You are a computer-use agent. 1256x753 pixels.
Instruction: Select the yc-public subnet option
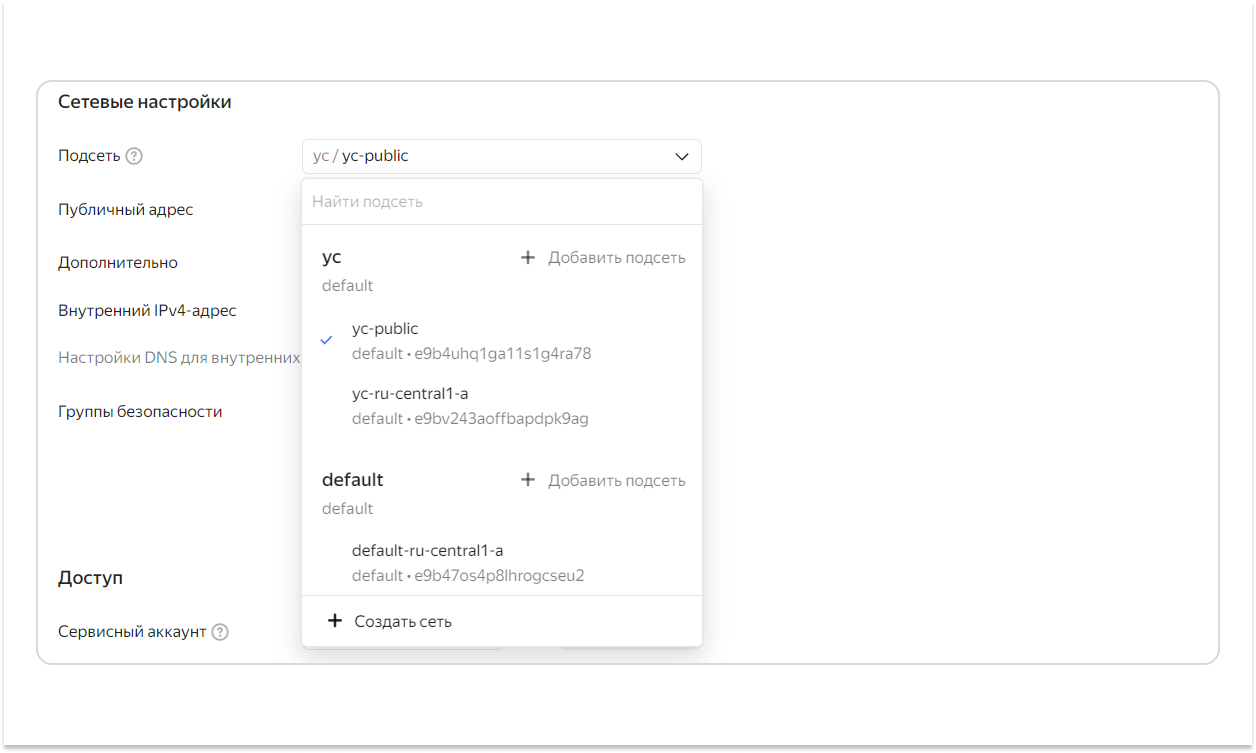pos(385,329)
